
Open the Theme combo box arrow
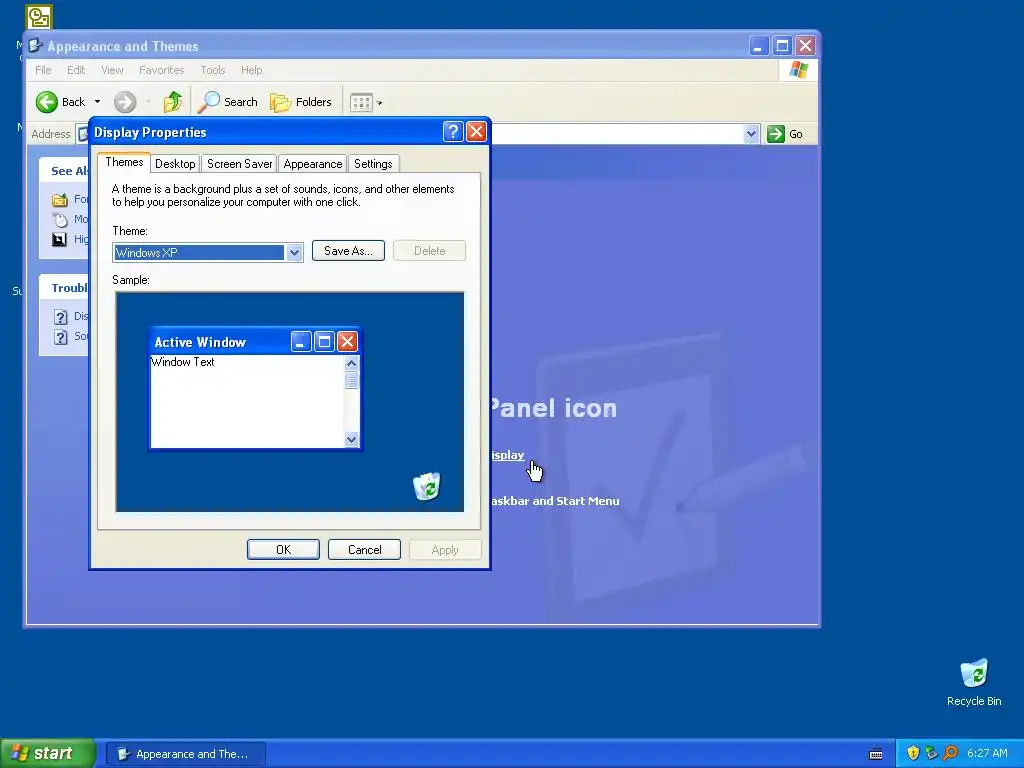coord(294,253)
